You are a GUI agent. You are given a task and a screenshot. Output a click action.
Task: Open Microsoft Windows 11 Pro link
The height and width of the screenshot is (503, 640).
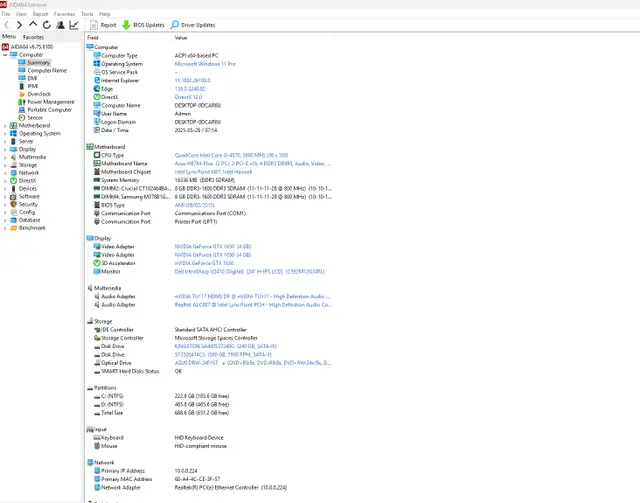point(205,64)
